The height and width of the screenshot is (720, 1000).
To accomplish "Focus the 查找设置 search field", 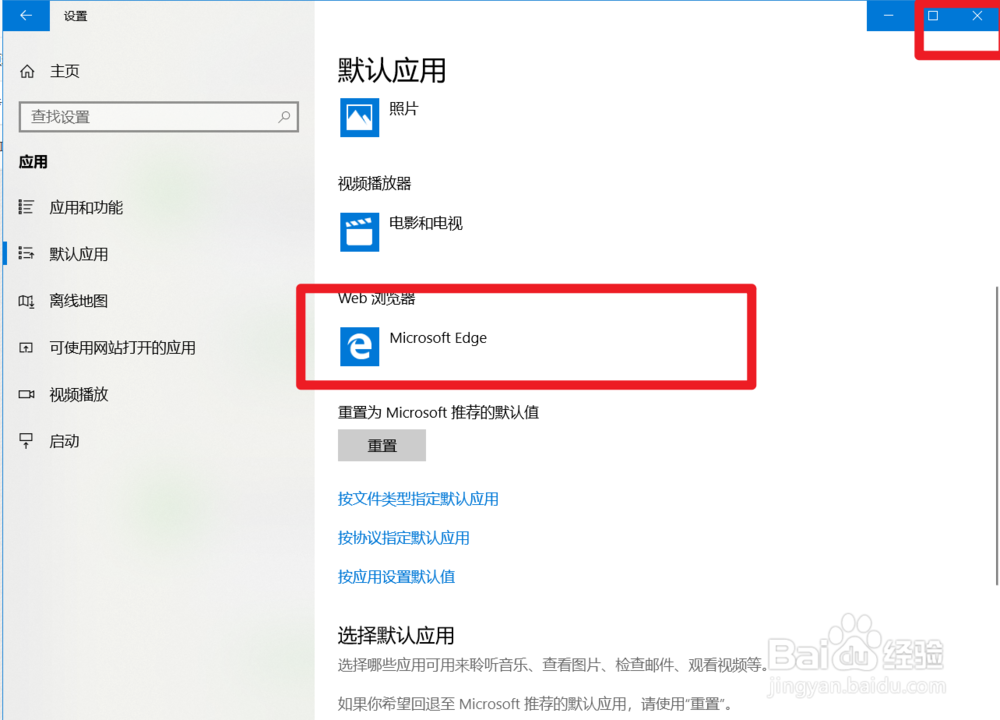I will [159, 117].
